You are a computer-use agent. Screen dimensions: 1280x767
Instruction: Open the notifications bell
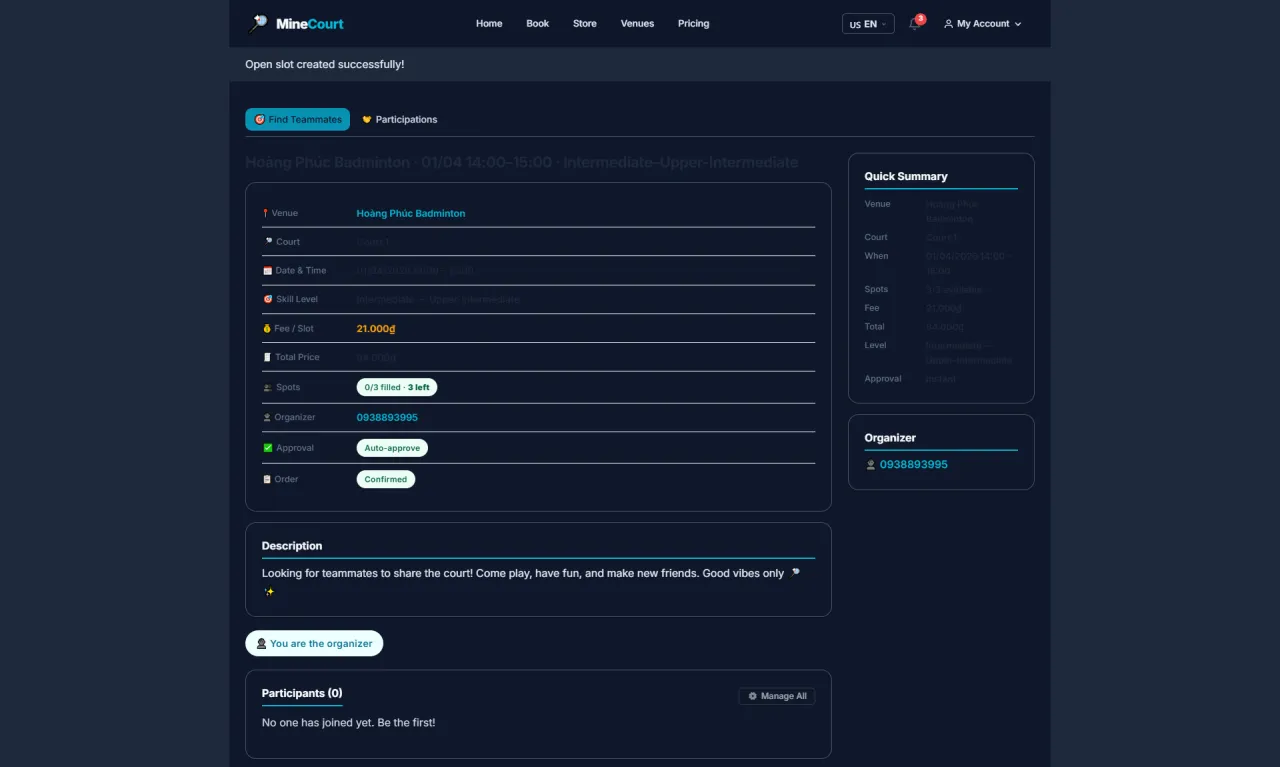[x=915, y=23]
